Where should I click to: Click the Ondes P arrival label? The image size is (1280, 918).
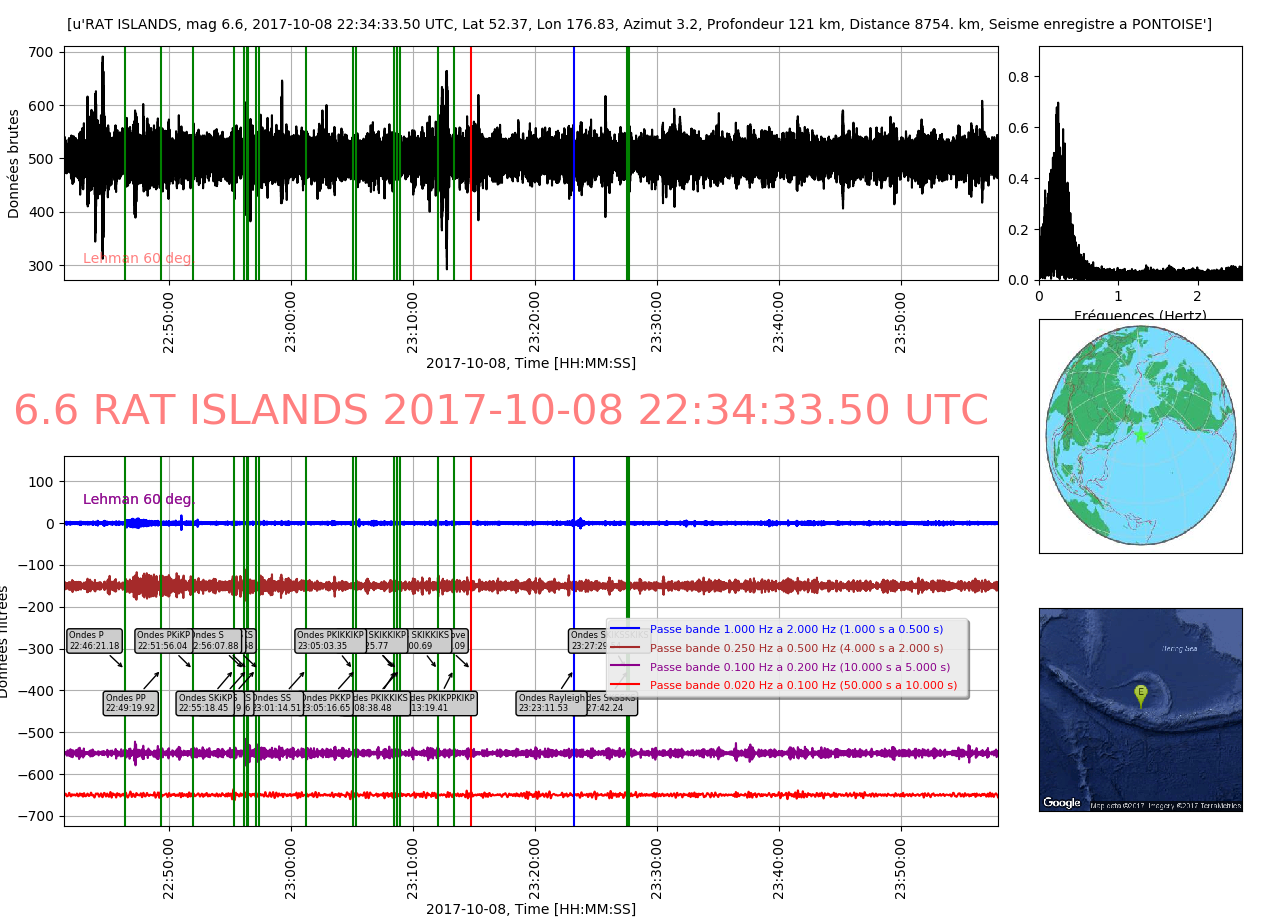pos(95,641)
